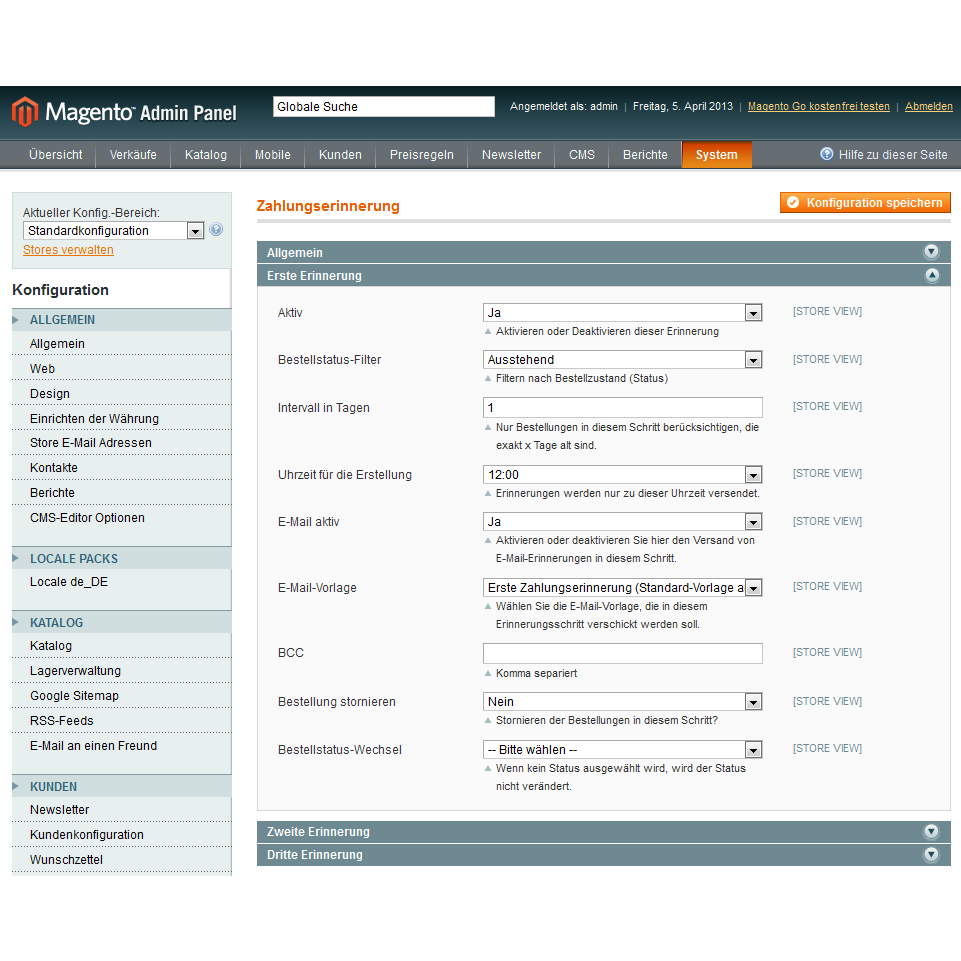Open the Bestellstatus-Wechsel dropdown
This screenshot has height=961, width=961.
[x=623, y=750]
